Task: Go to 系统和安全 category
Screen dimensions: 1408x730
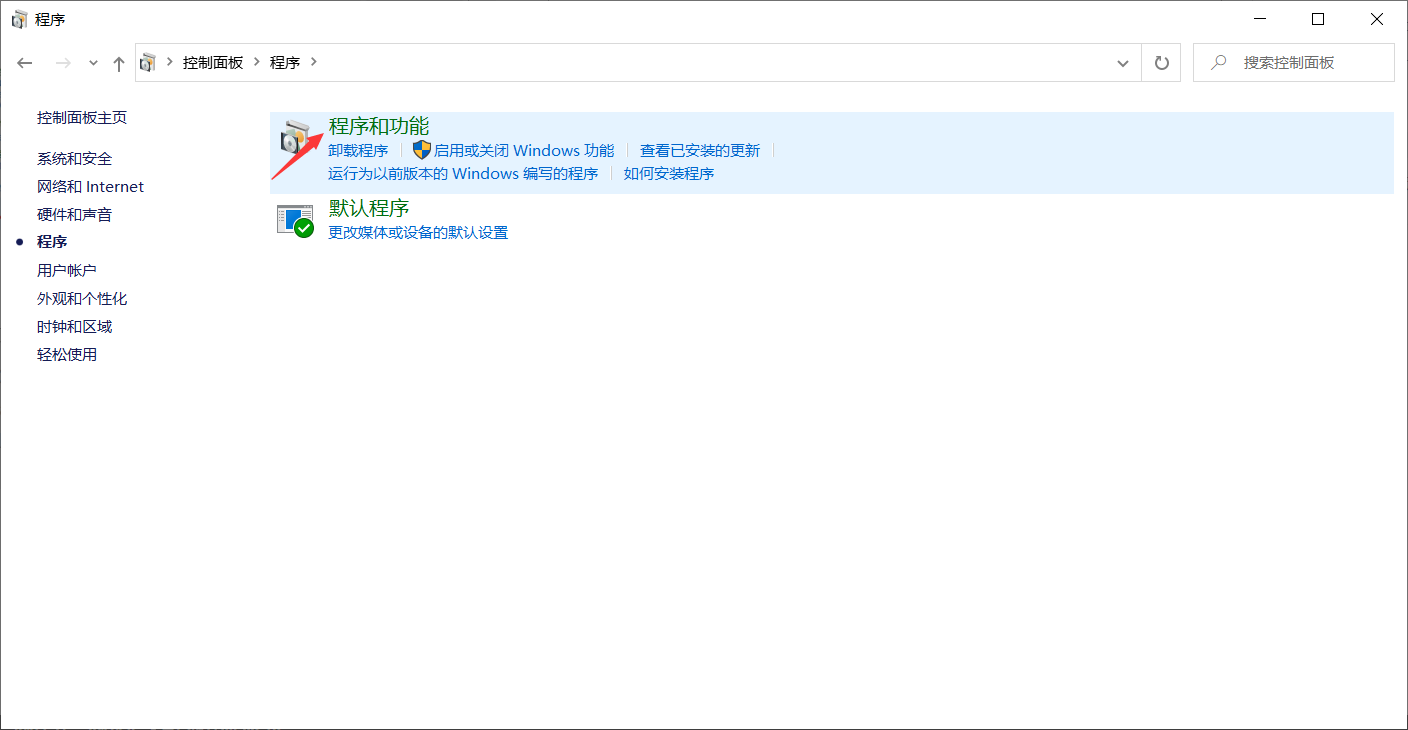Action: pos(74,158)
